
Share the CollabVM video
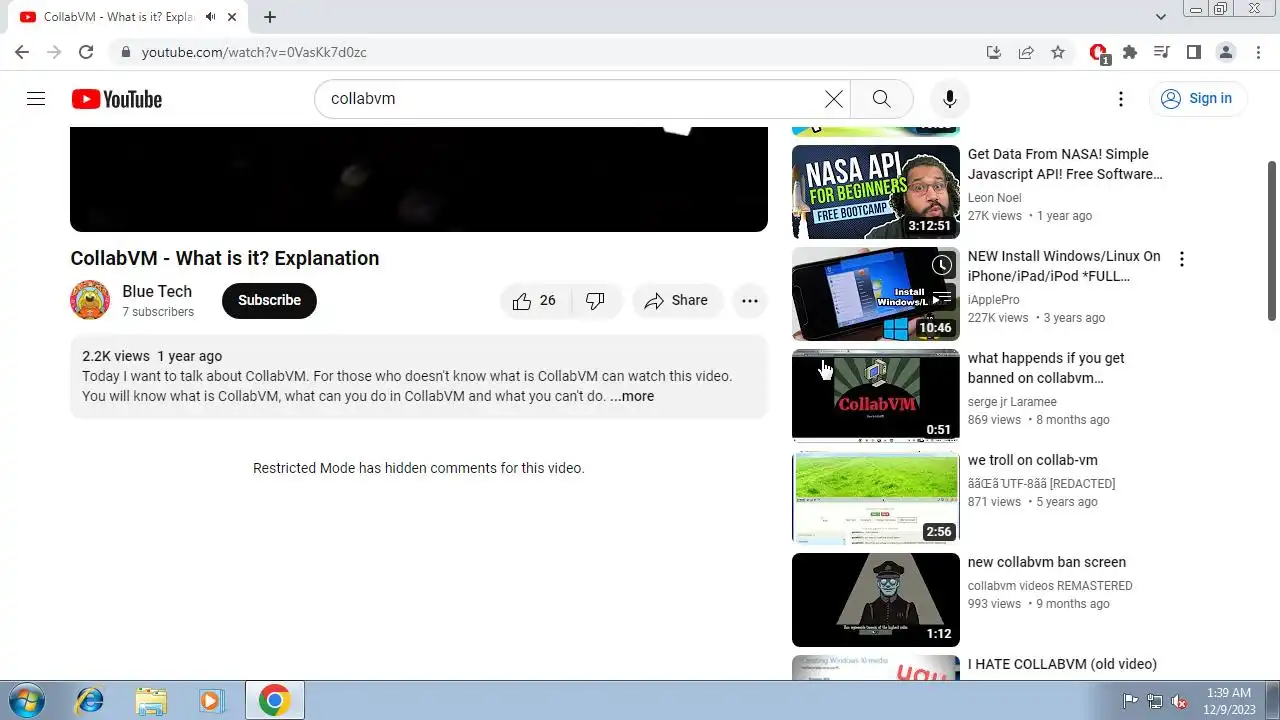677,301
